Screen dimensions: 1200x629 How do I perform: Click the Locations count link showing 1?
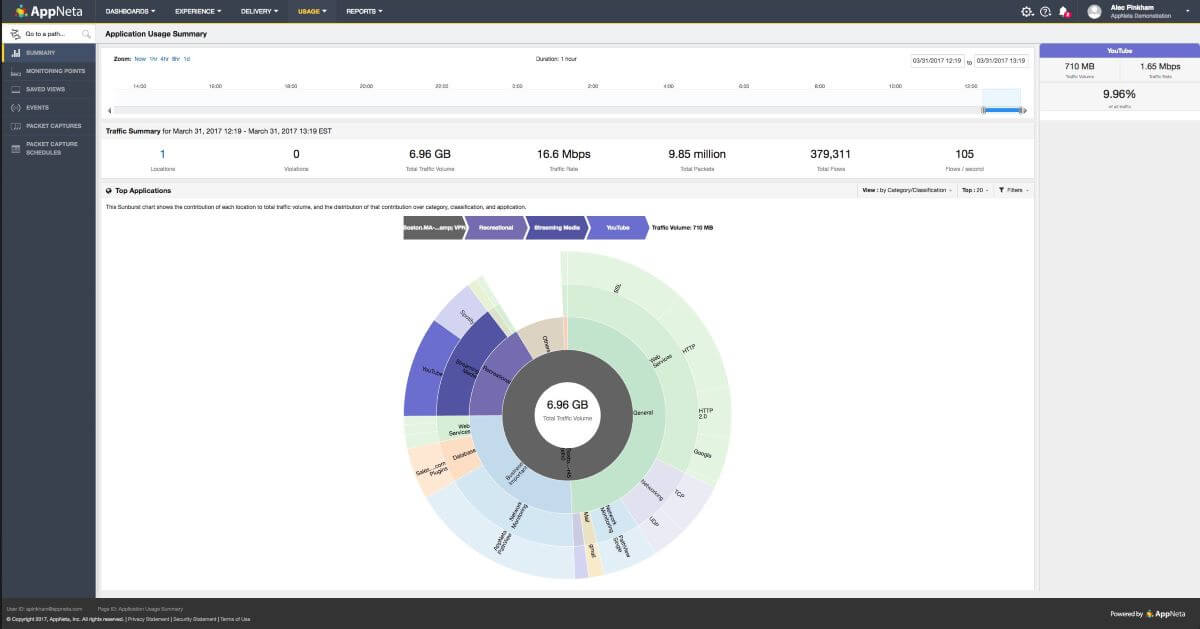click(161, 153)
